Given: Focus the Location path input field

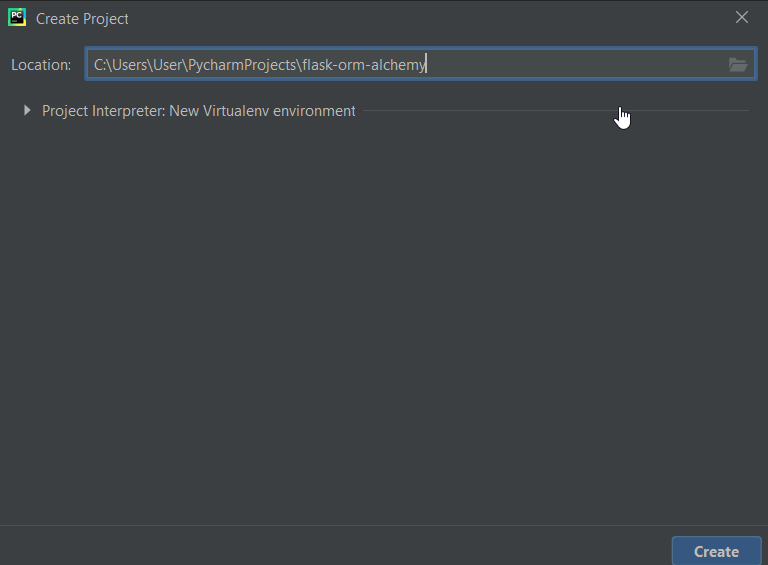Looking at the screenshot, I should pyautogui.click(x=421, y=64).
